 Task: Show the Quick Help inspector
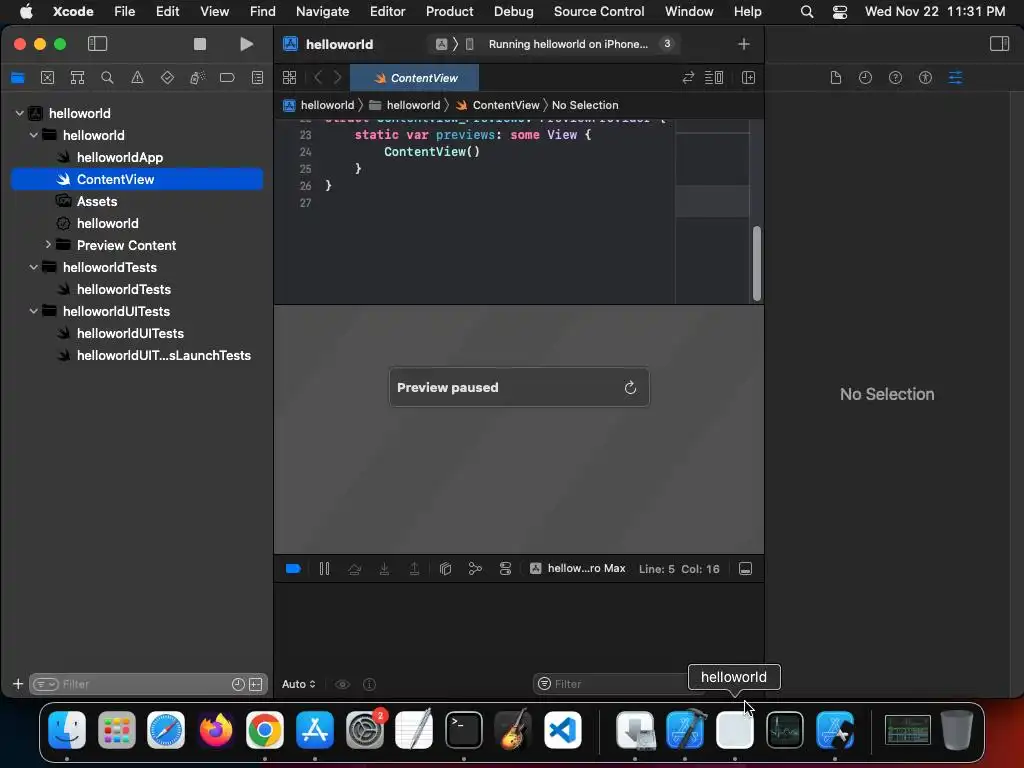coord(895,78)
